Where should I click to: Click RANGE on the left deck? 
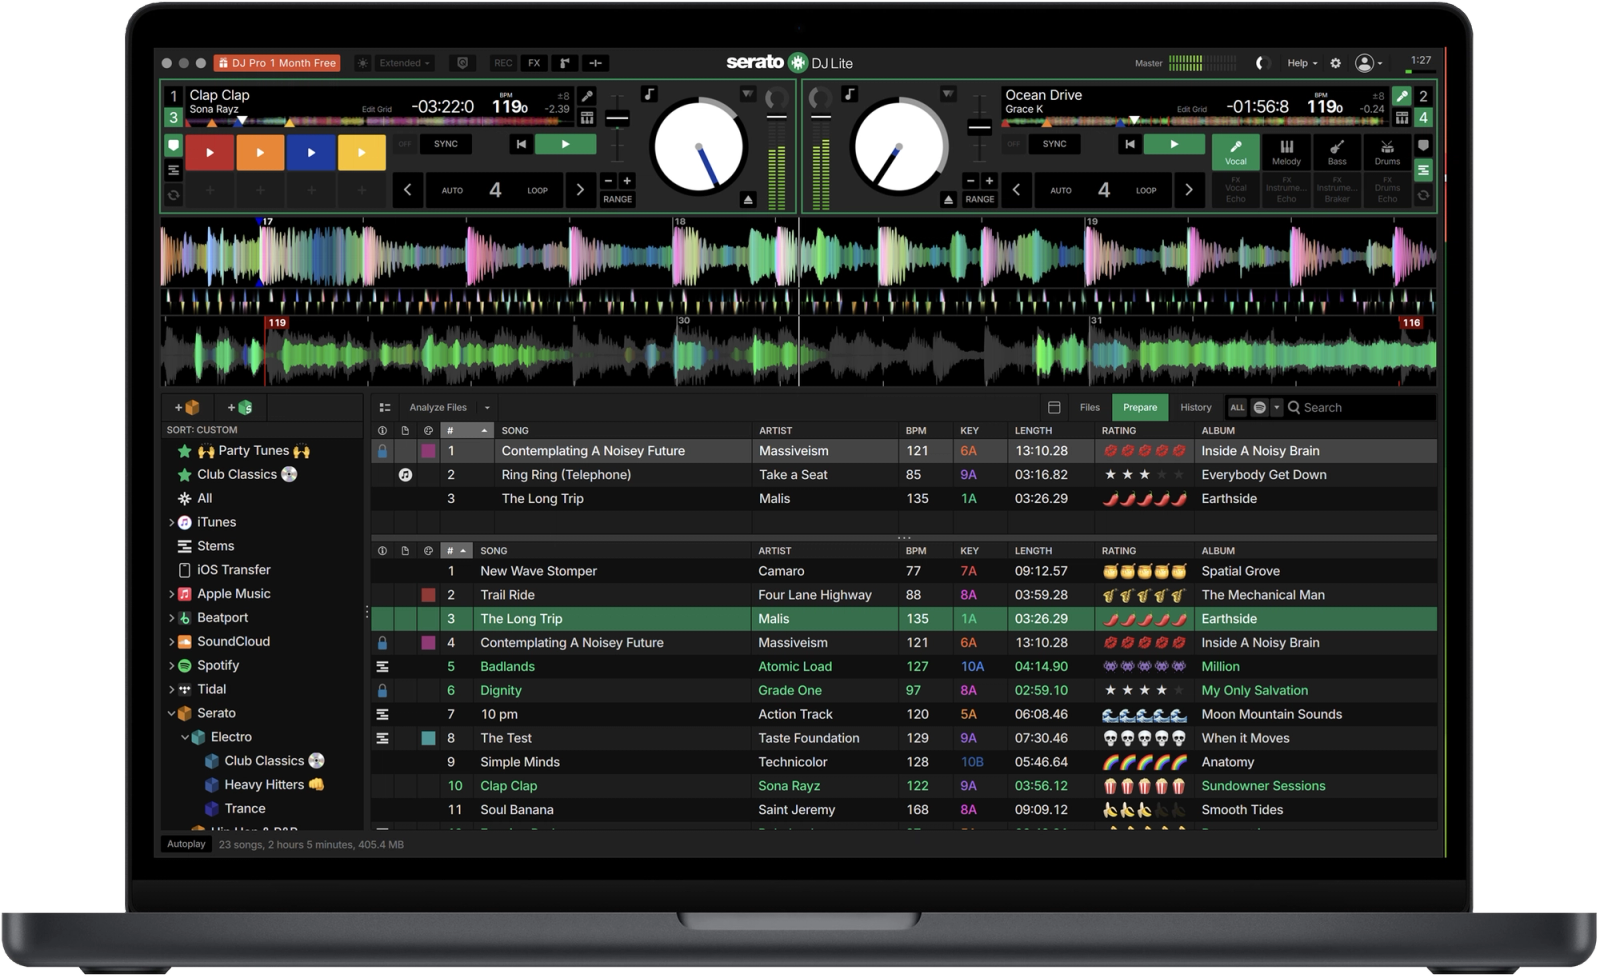point(617,199)
